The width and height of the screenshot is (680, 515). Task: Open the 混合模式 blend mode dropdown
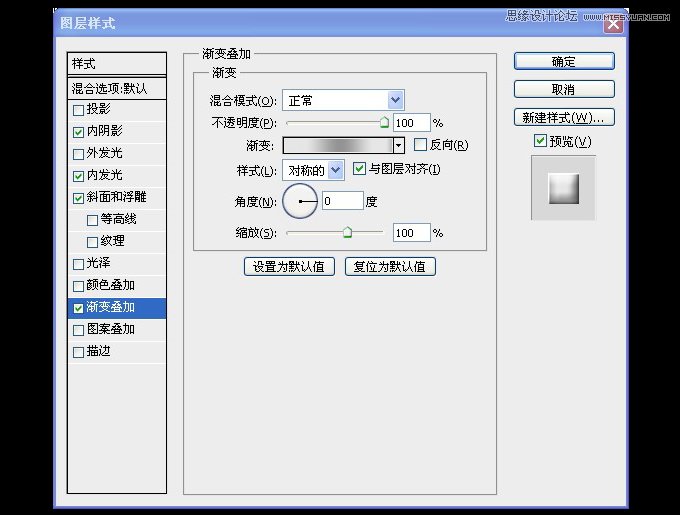tap(395, 100)
